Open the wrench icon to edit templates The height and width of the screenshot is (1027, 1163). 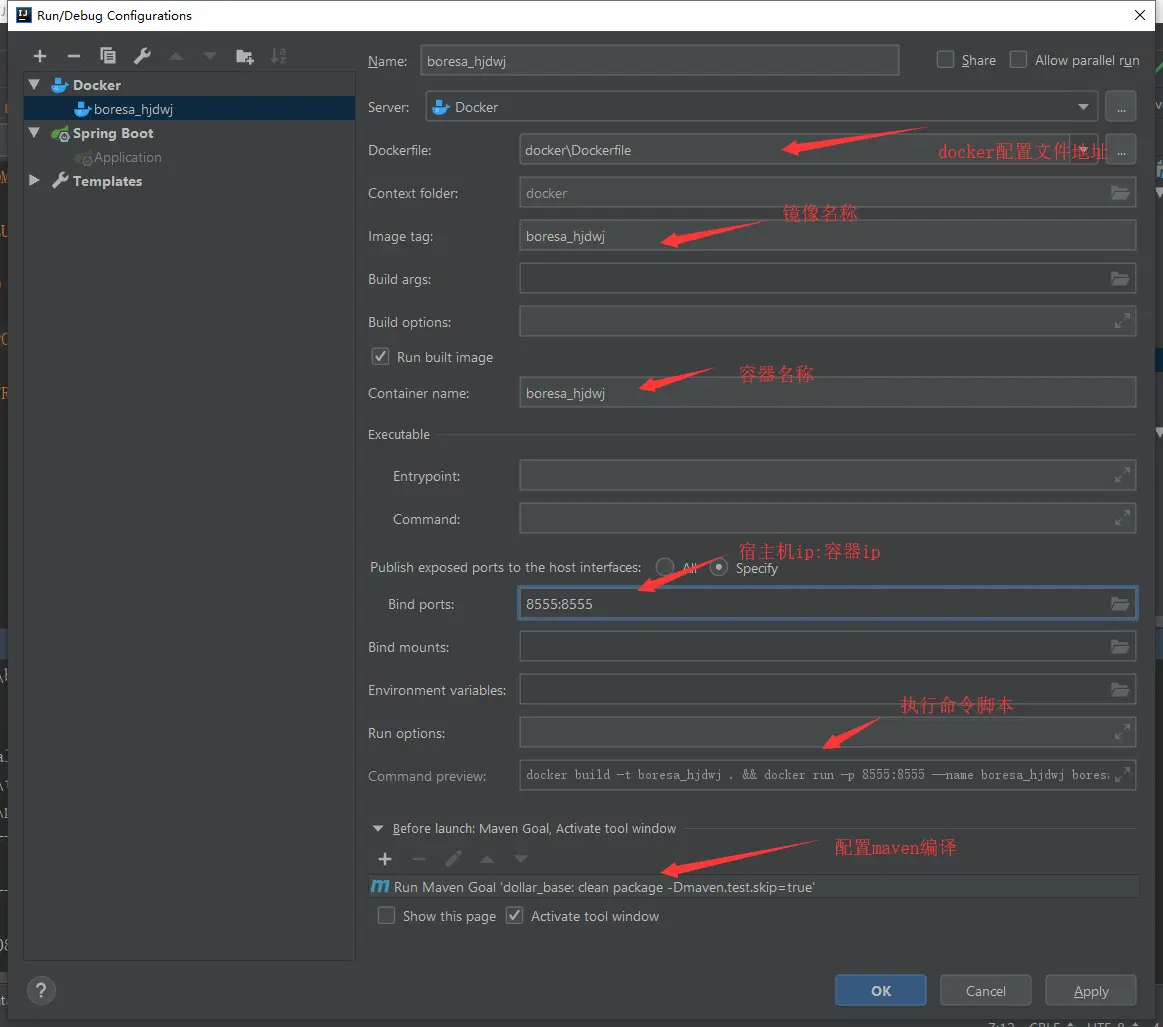pos(142,56)
